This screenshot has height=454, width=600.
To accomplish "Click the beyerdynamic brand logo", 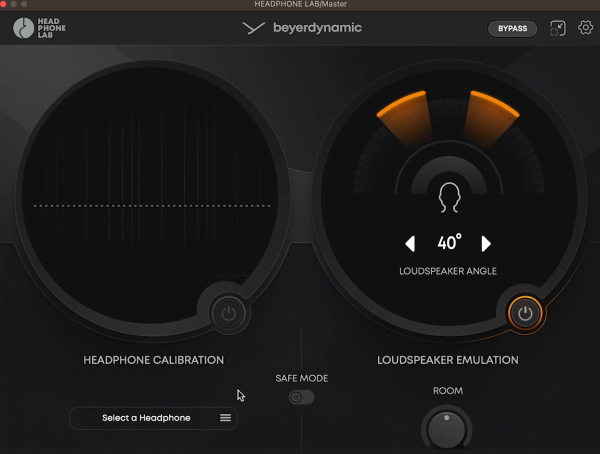I will tap(302, 28).
